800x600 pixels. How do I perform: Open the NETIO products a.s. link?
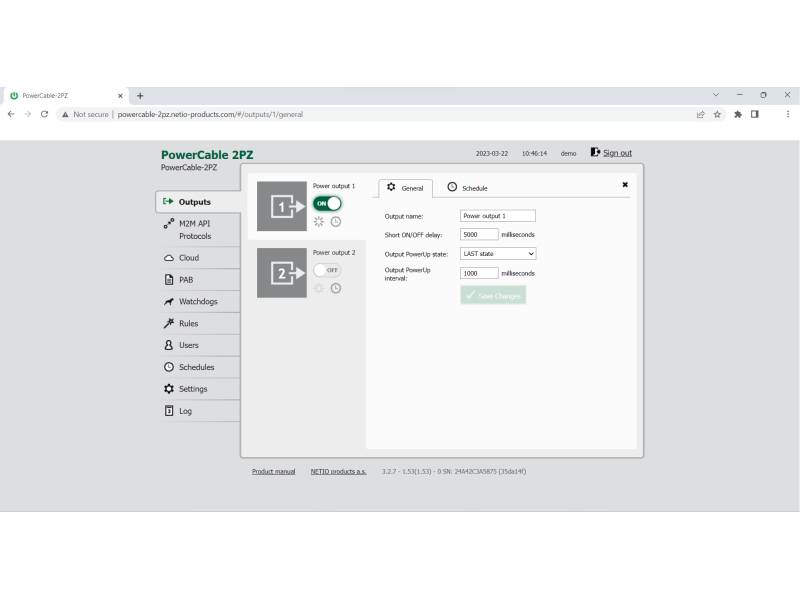pyautogui.click(x=339, y=471)
